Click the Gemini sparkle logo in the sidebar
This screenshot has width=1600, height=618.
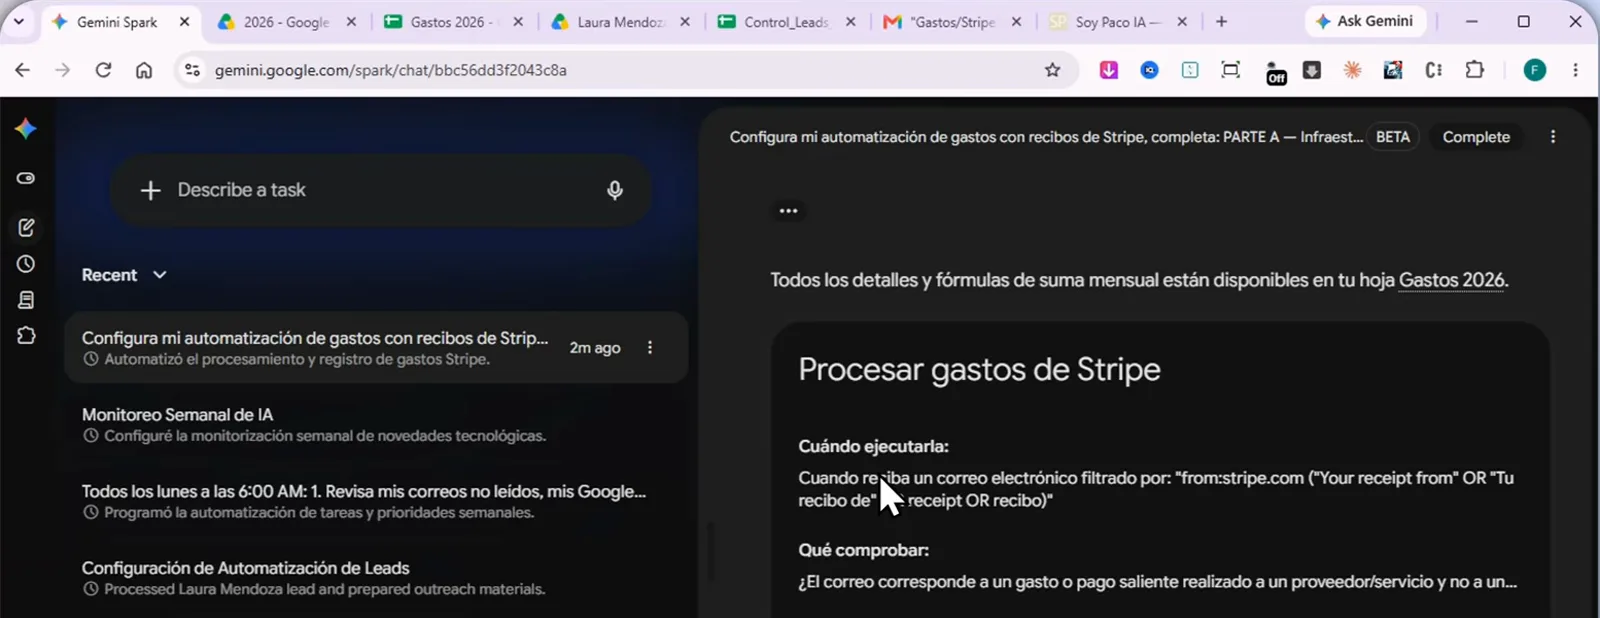[x=26, y=128]
